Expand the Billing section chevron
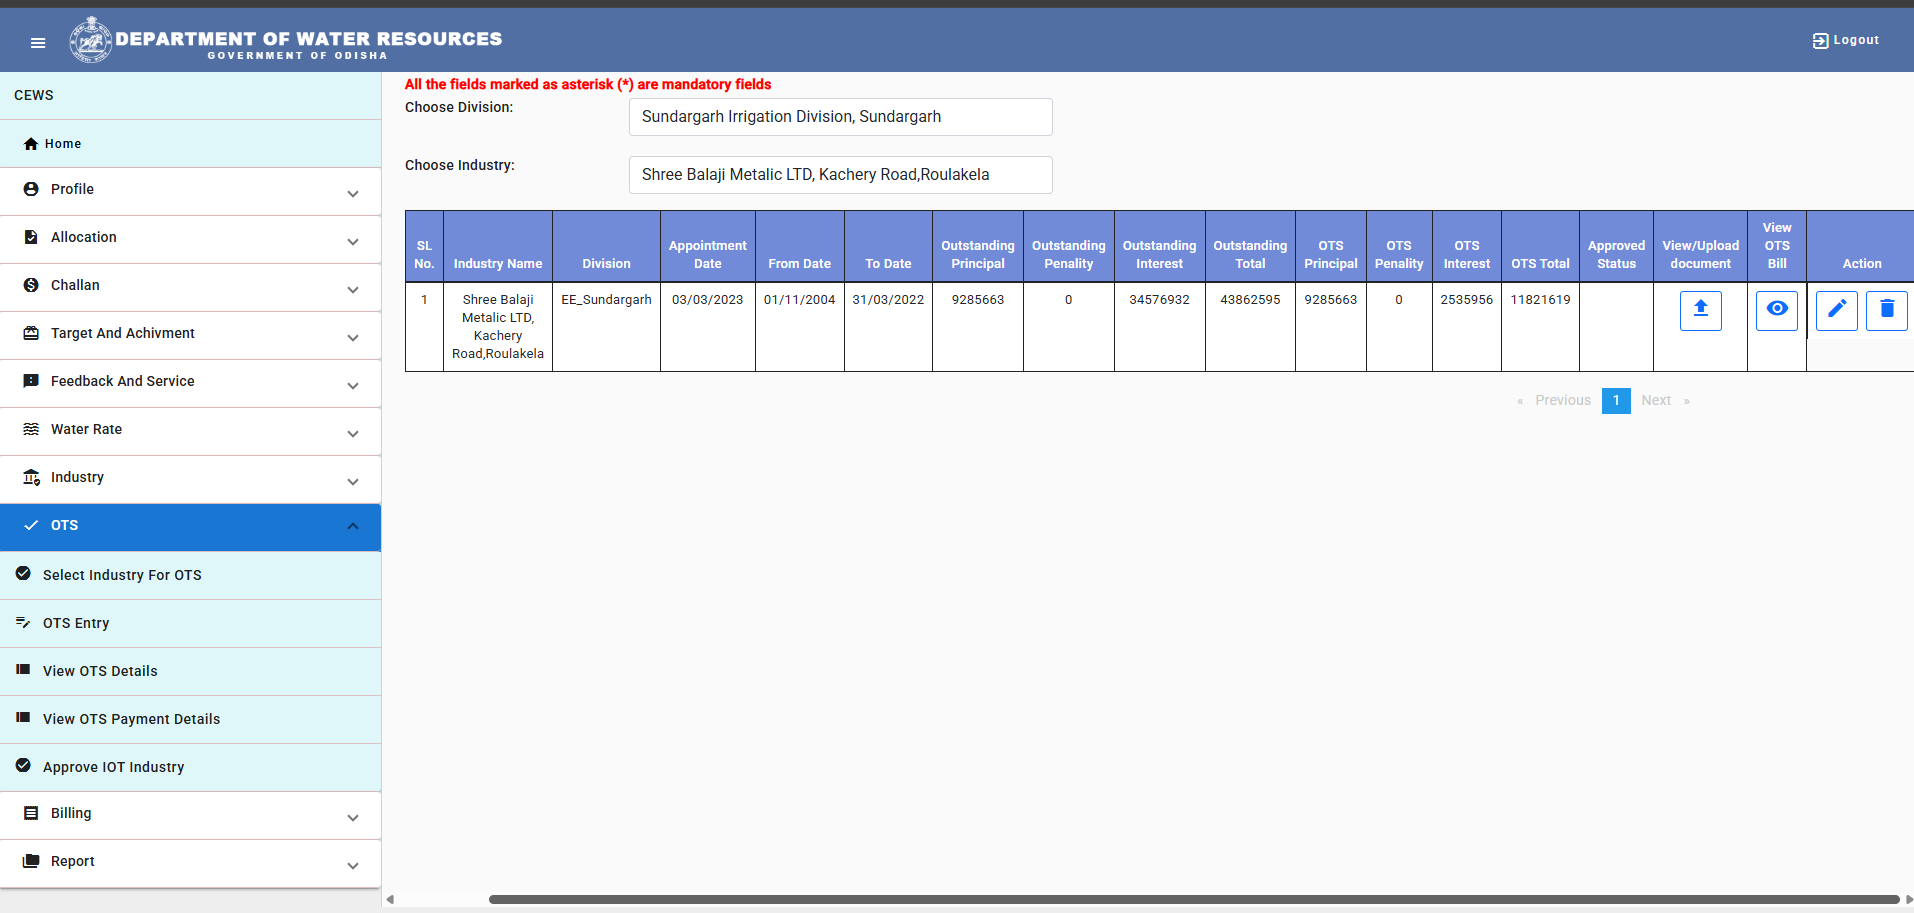The image size is (1914, 913). 353,818
